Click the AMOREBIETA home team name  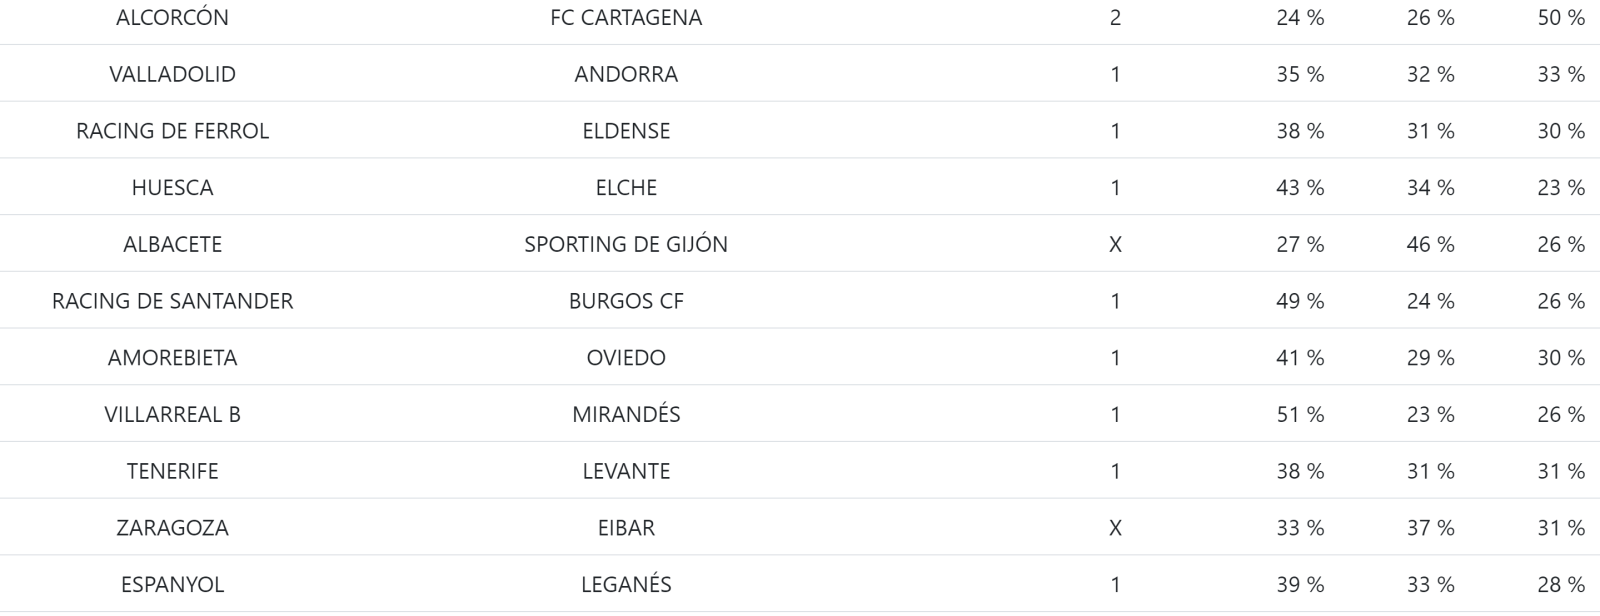click(x=172, y=358)
